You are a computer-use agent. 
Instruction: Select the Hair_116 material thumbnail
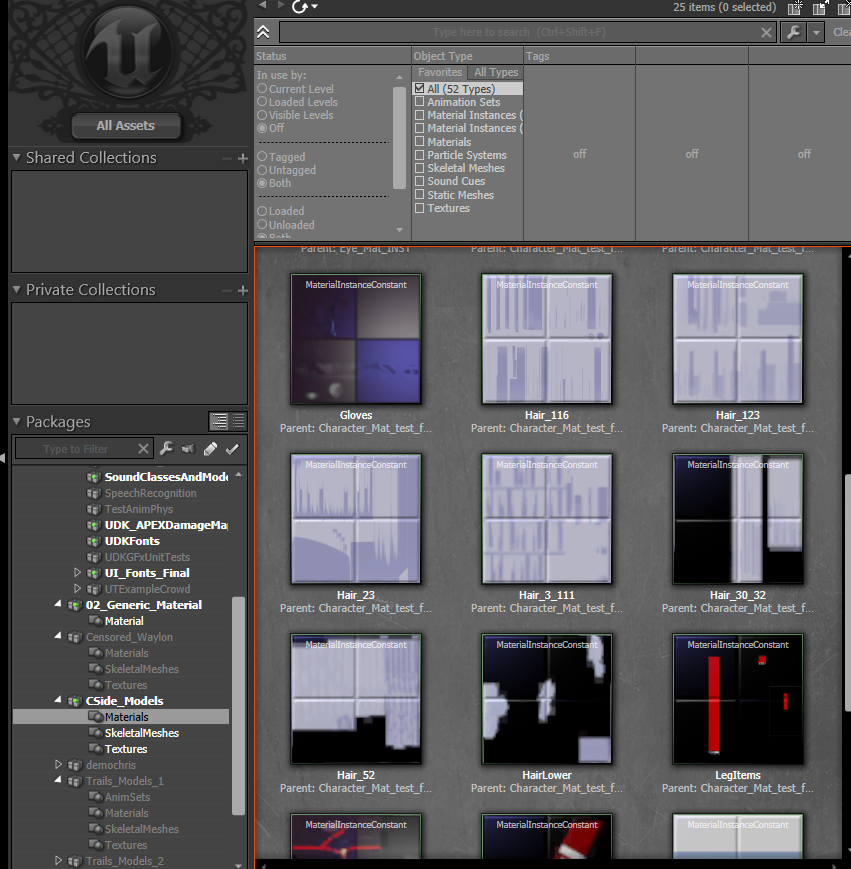[547, 339]
